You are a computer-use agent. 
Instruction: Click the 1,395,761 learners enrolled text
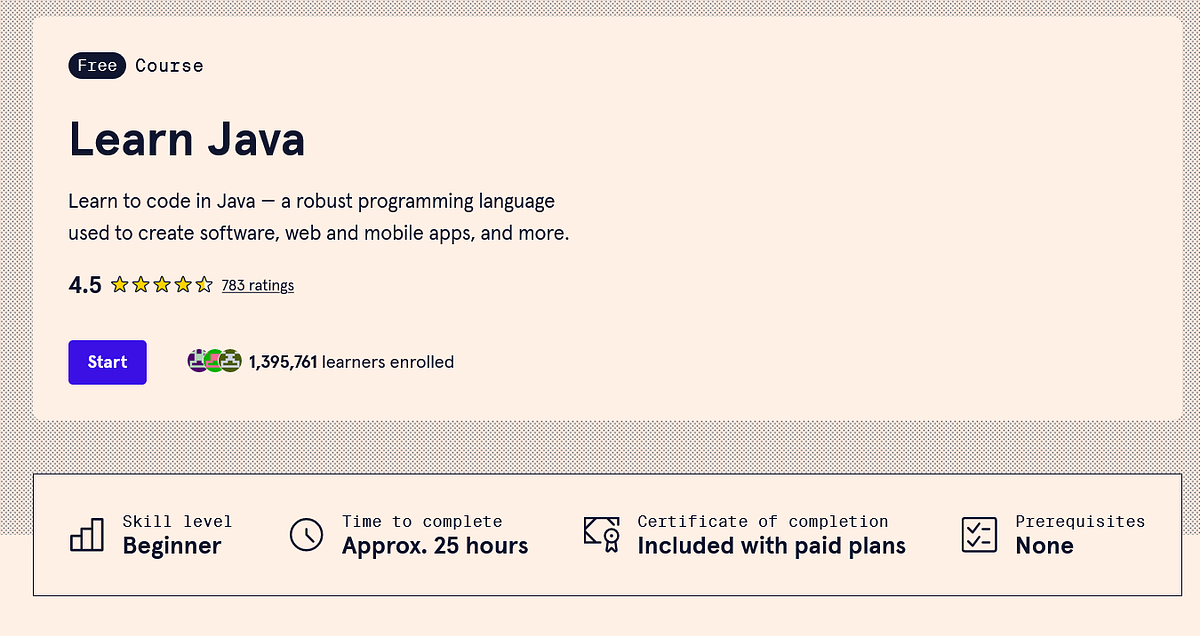(351, 362)
